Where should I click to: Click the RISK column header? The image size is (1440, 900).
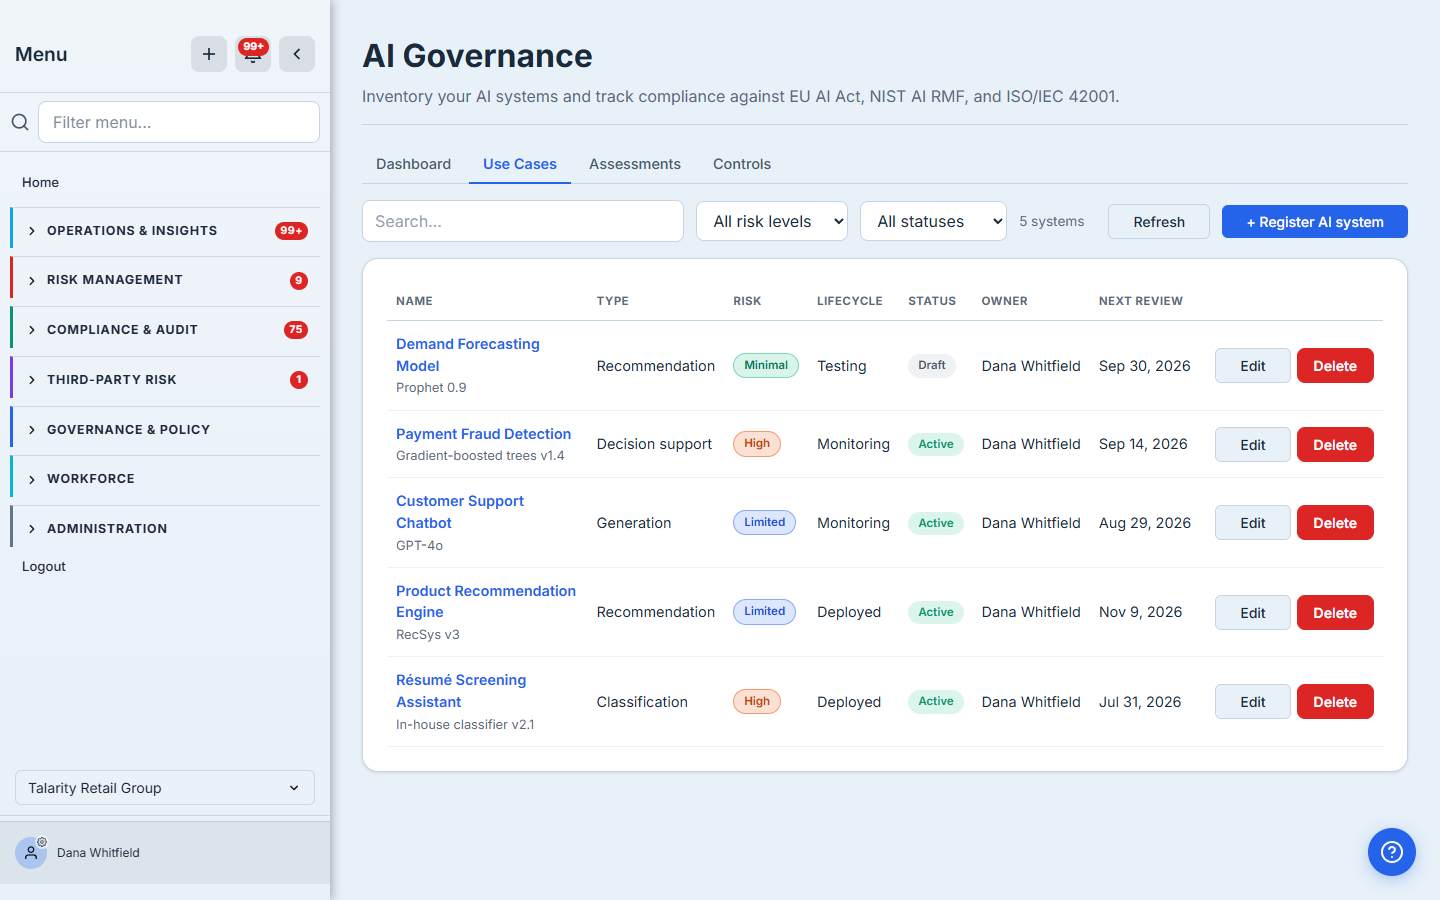[747, 301]
